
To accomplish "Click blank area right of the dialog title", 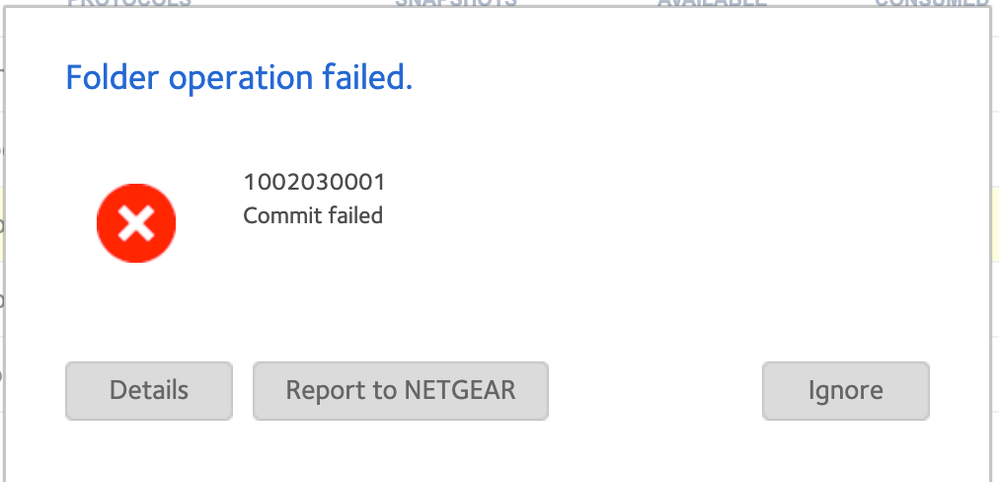I will coord(700,77).
